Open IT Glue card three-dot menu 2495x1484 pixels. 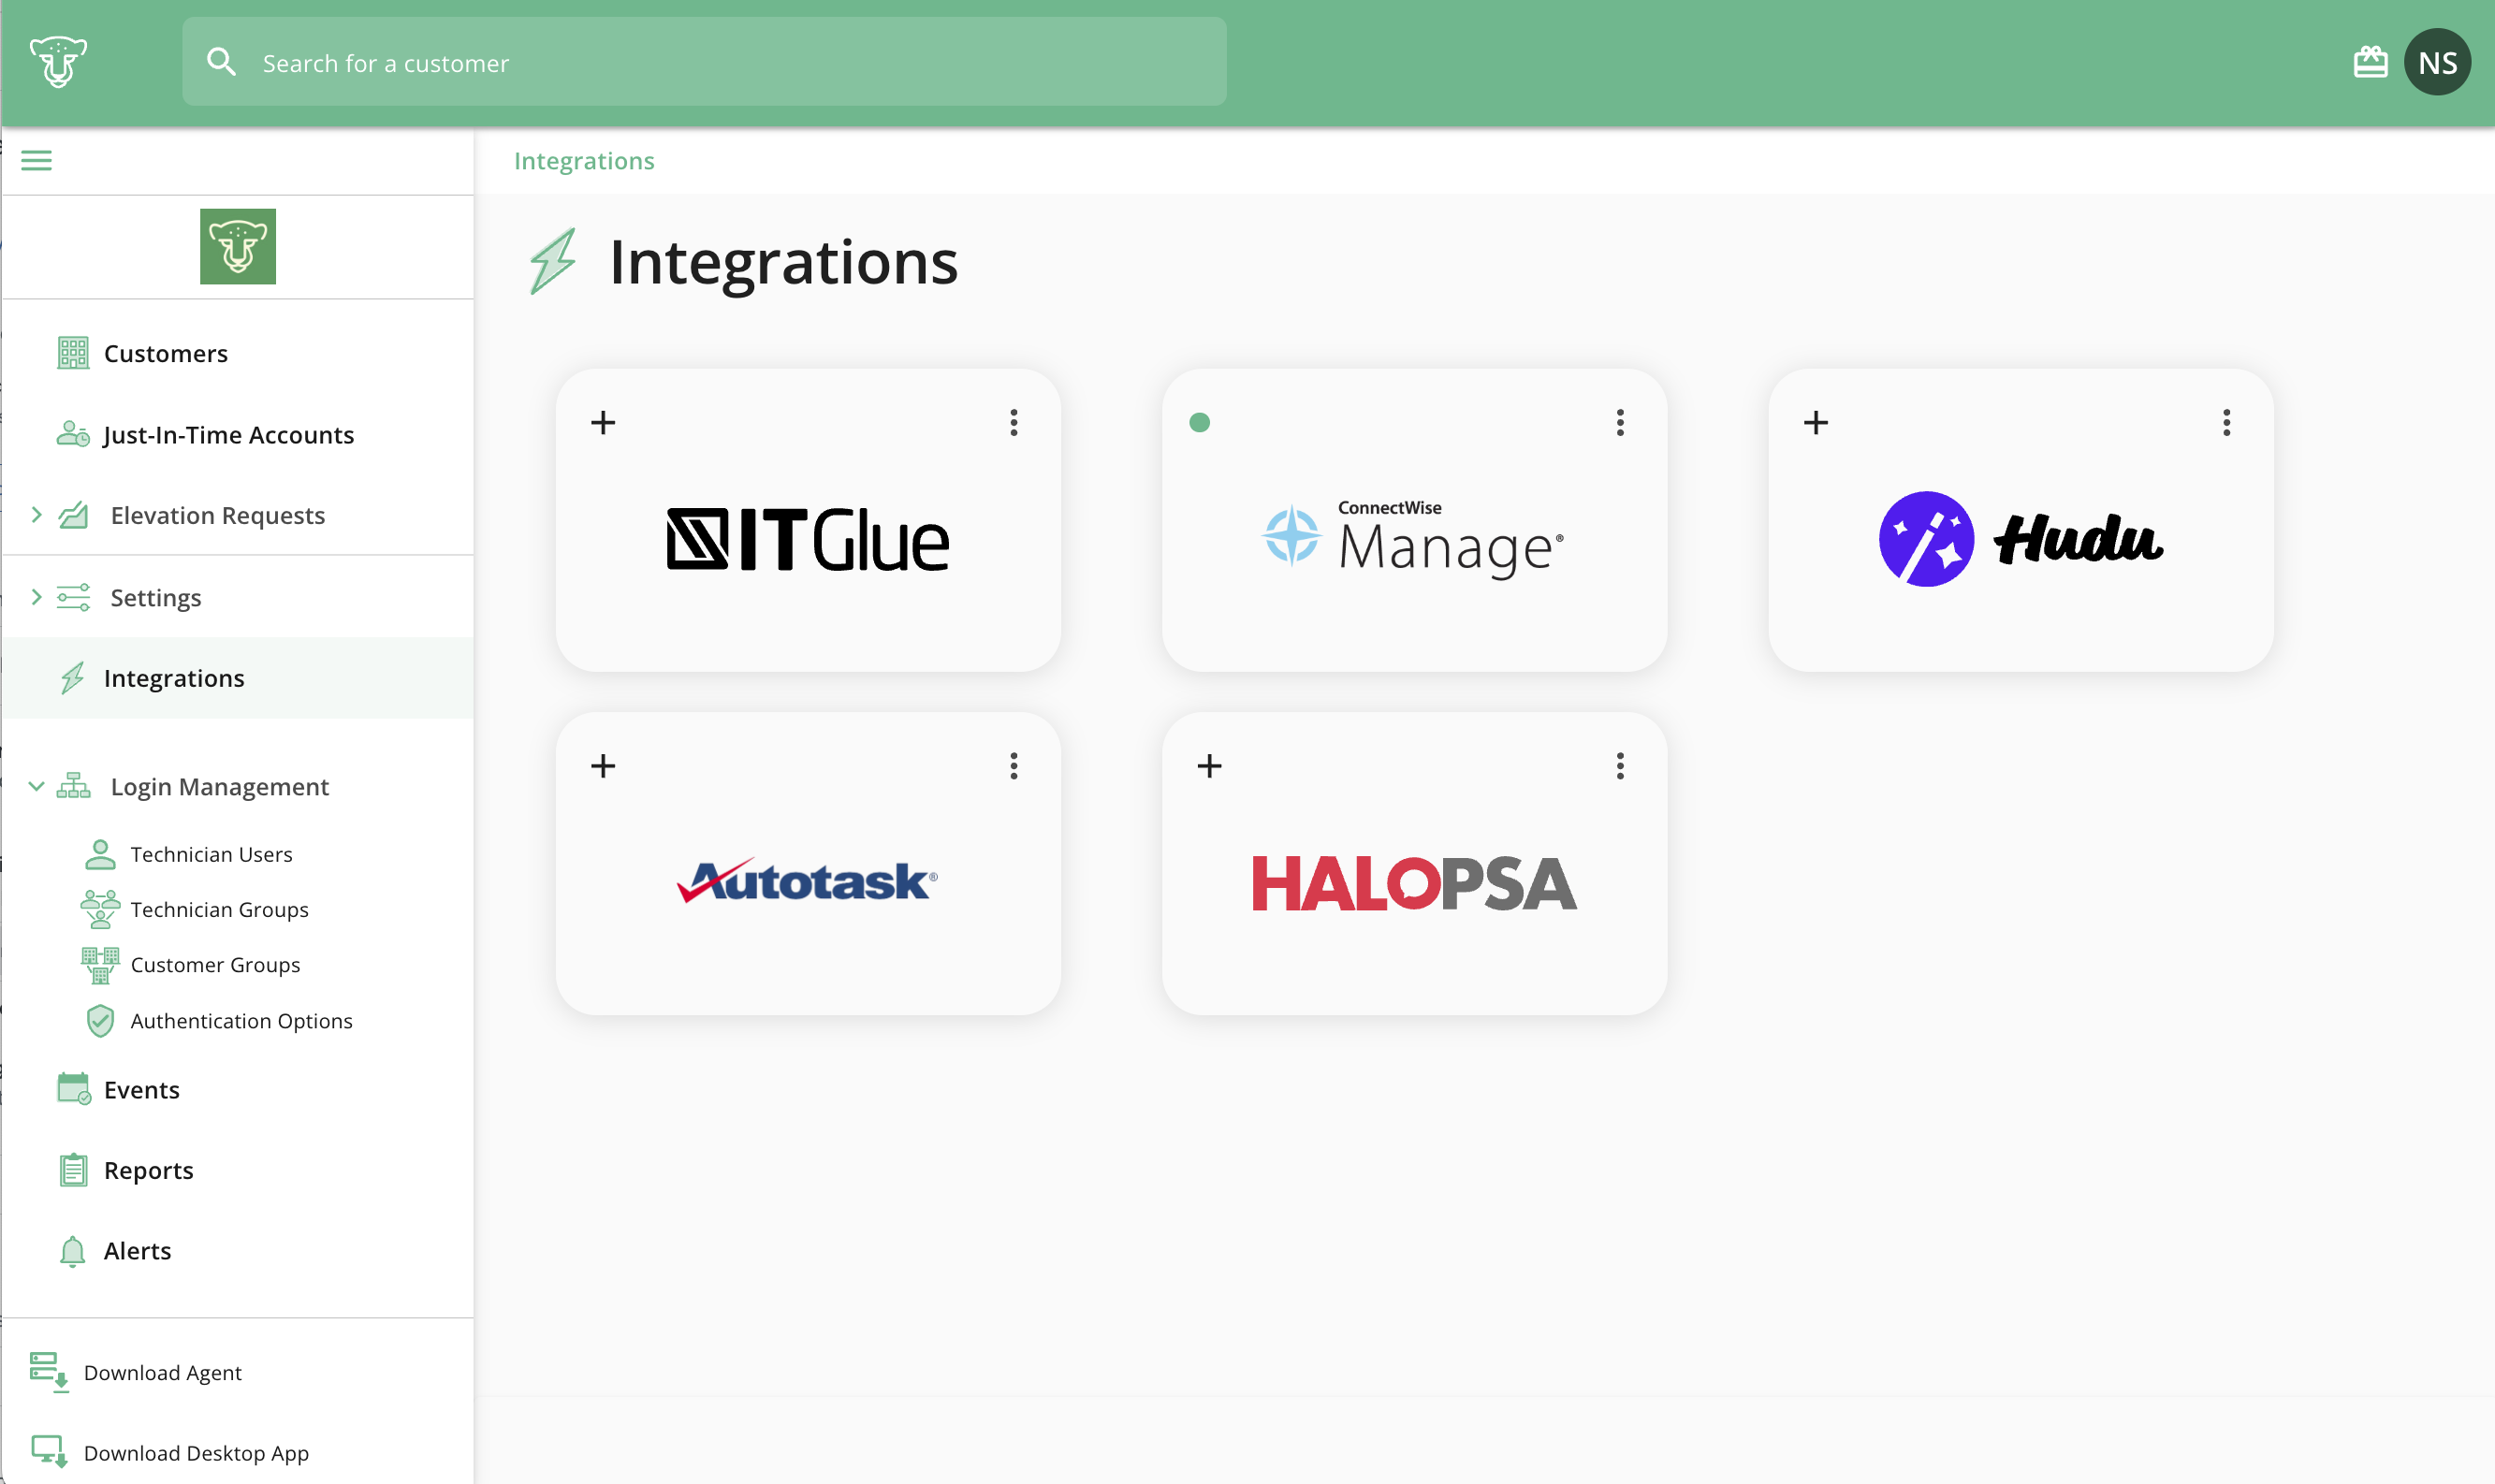click(1014, 422)
